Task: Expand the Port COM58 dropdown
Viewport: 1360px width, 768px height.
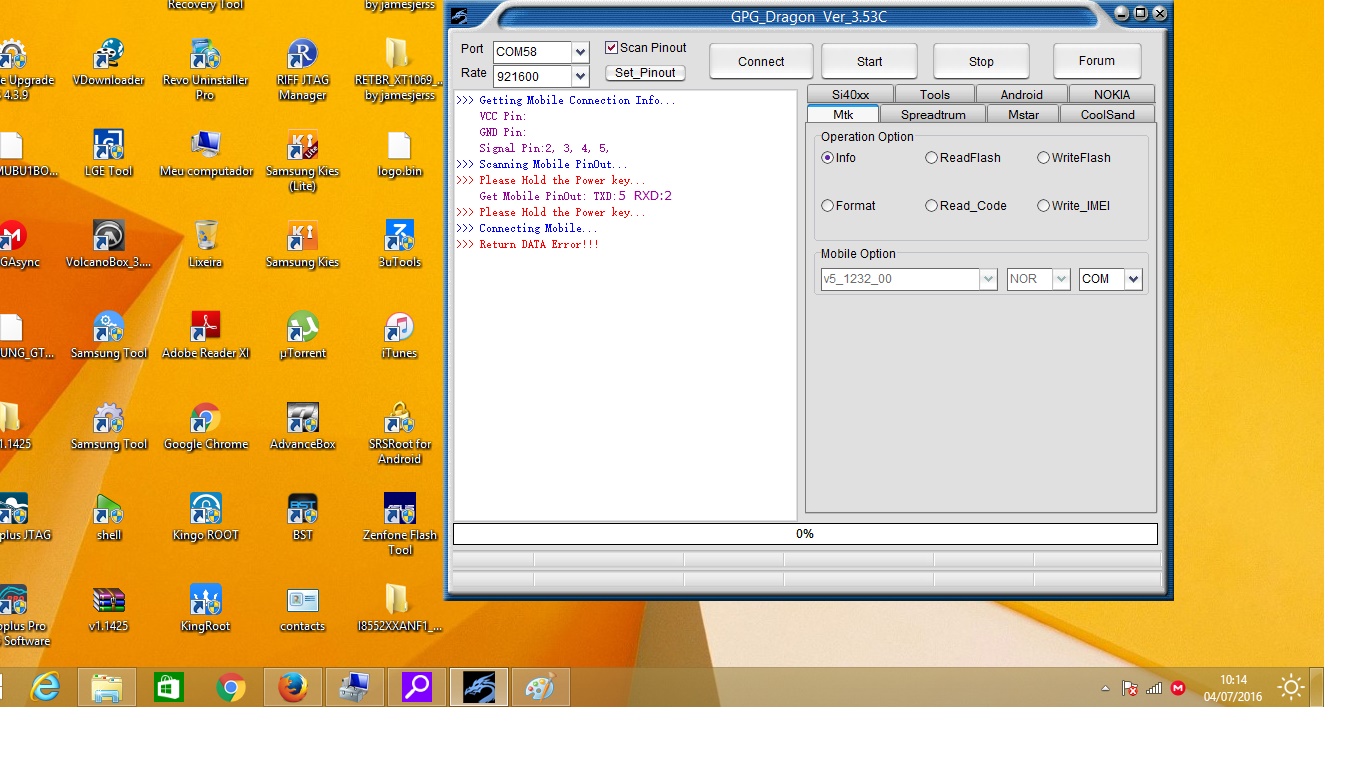Action: (580, 52)
